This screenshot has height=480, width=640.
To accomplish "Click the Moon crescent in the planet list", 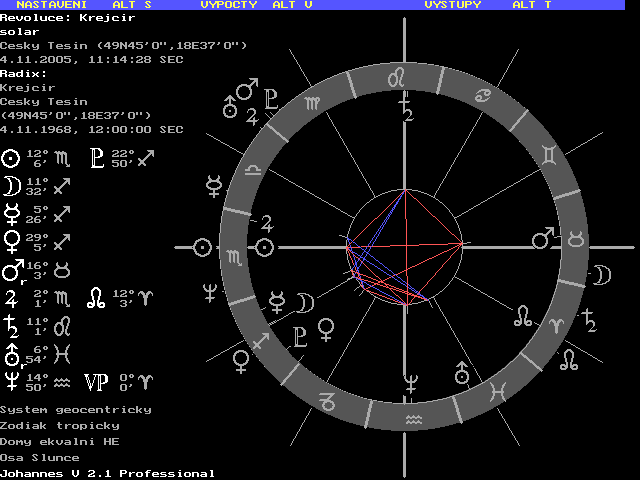I will point(11,185).
